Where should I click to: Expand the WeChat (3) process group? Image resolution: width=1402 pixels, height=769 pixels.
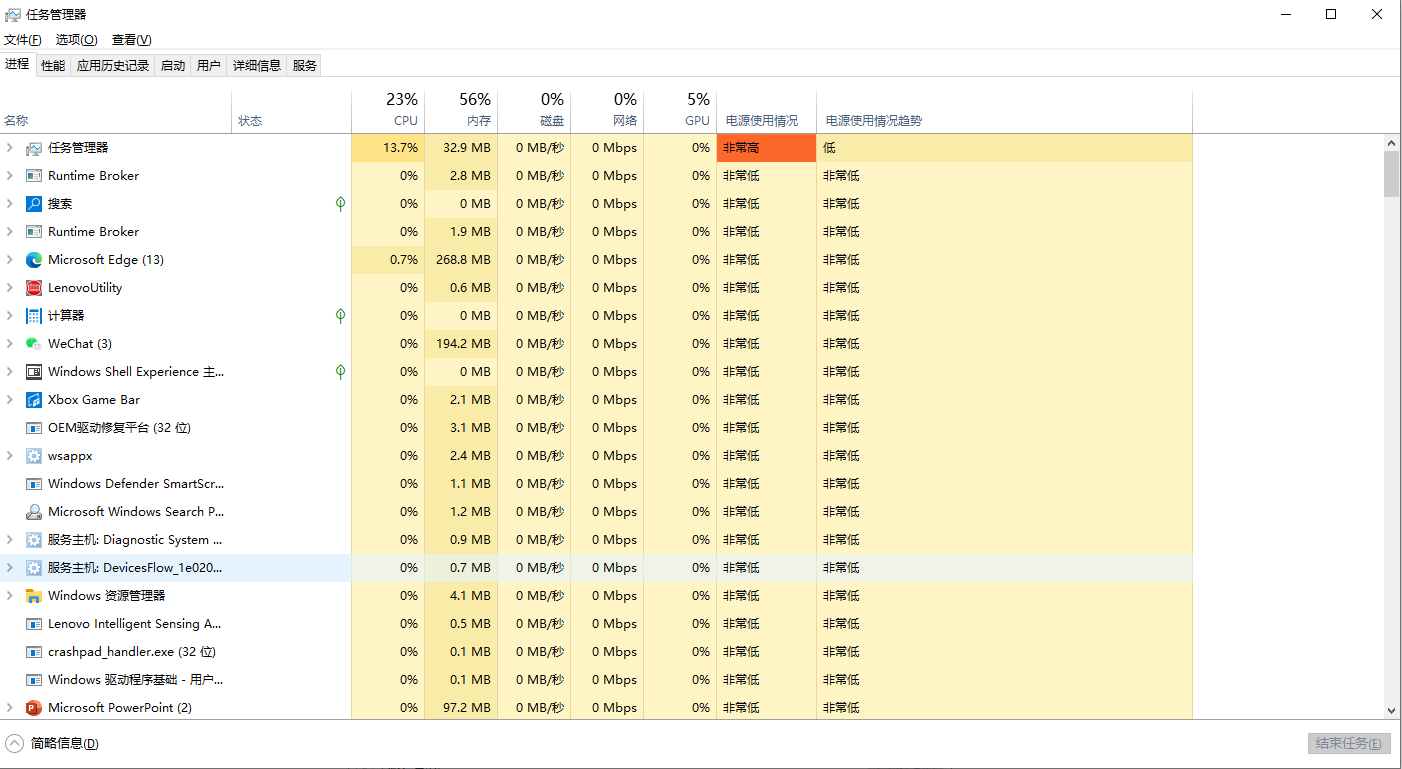[10, 344]
